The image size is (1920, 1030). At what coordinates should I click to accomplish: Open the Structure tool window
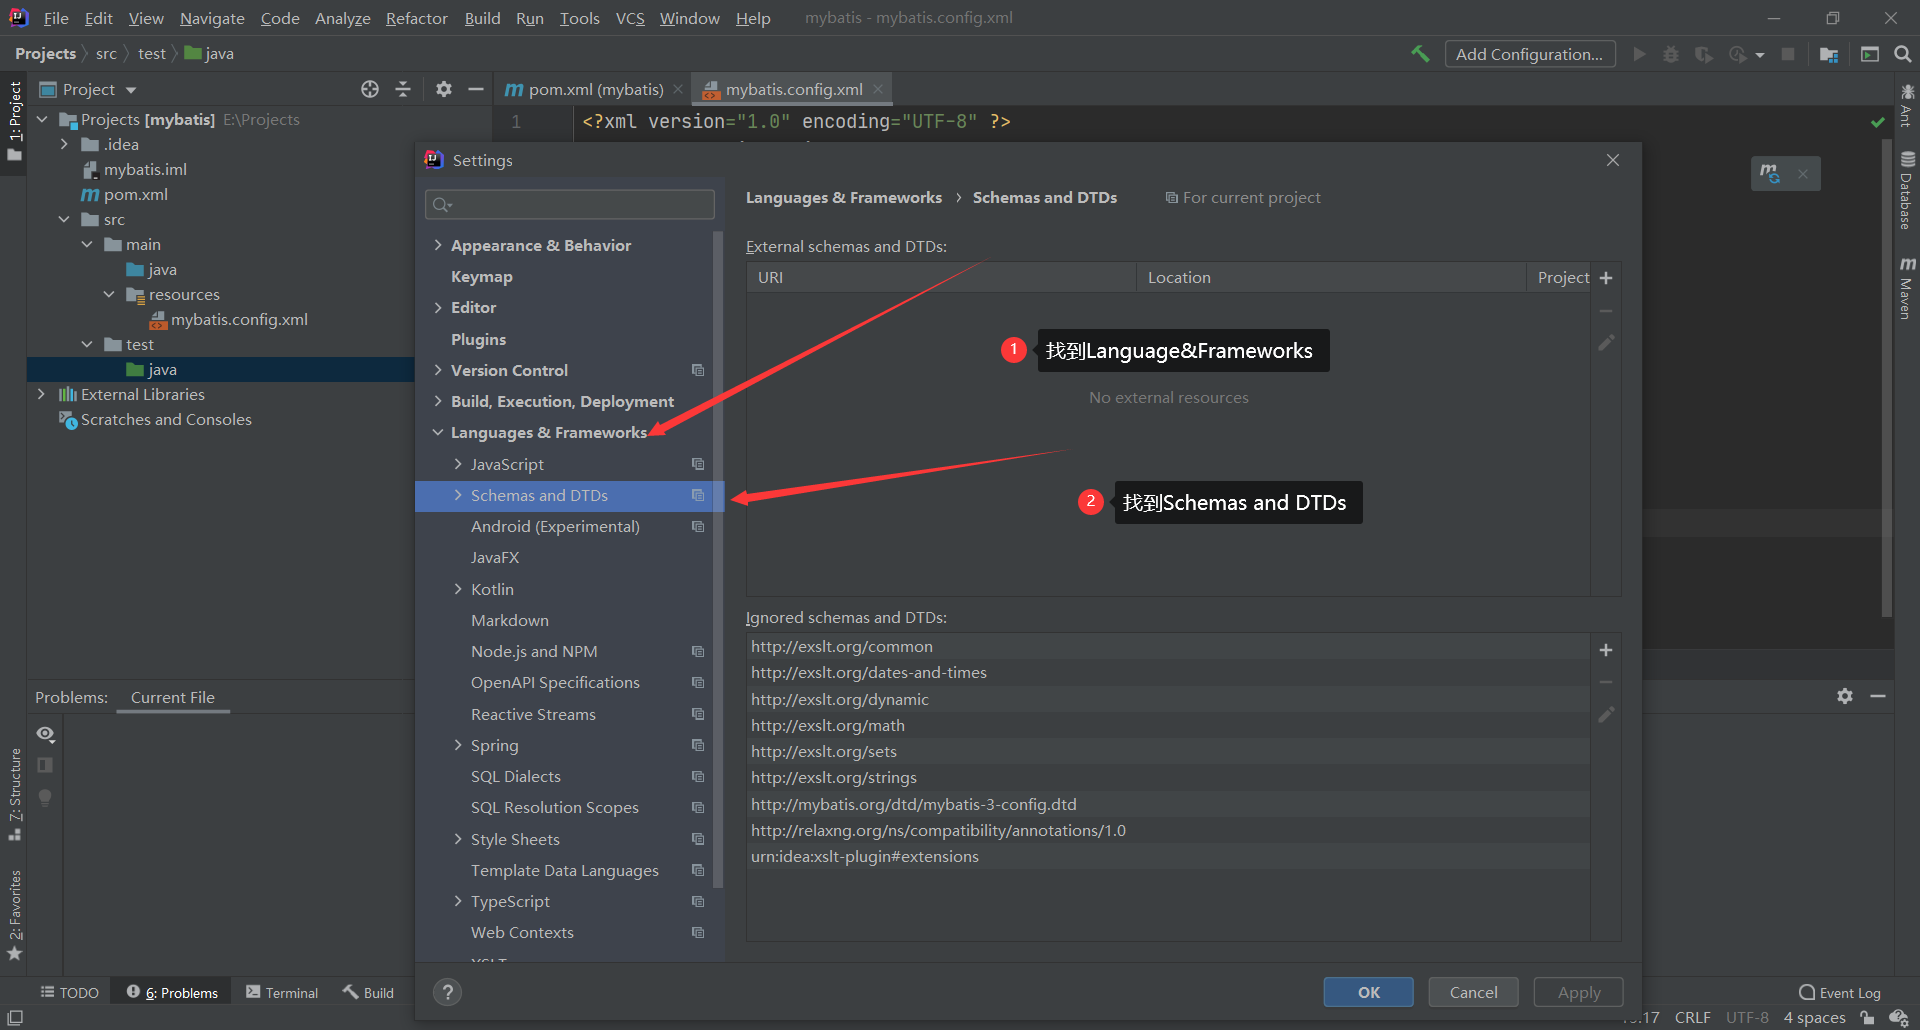pos(15,795)
